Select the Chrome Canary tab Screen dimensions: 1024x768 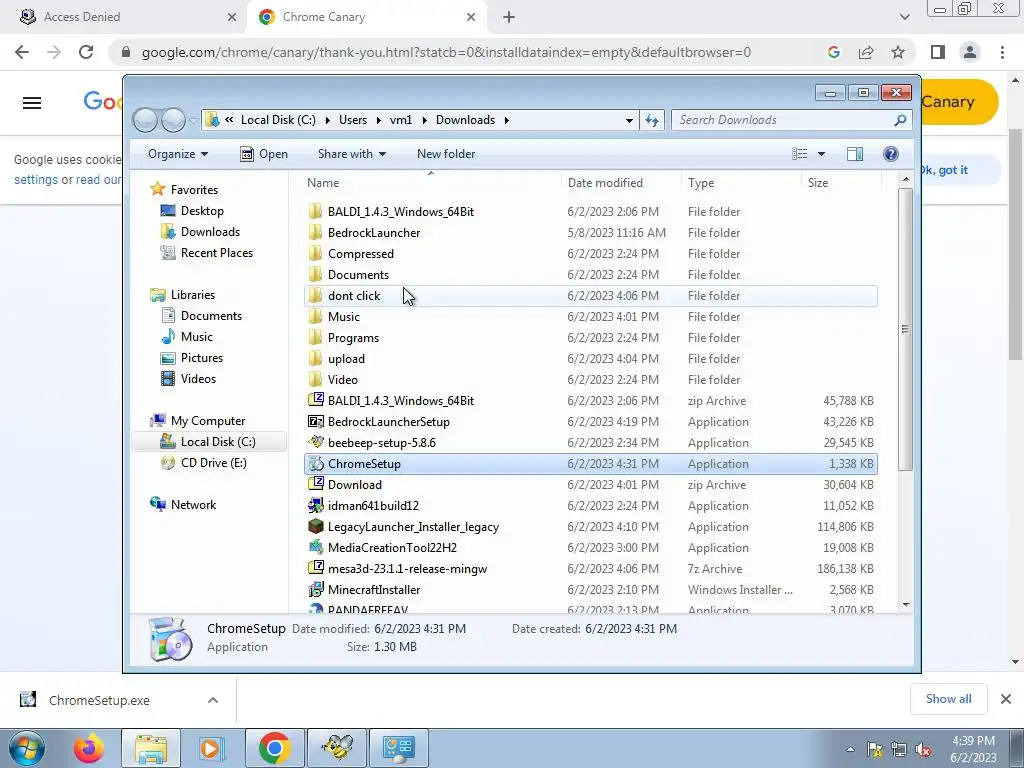[367, 17]
